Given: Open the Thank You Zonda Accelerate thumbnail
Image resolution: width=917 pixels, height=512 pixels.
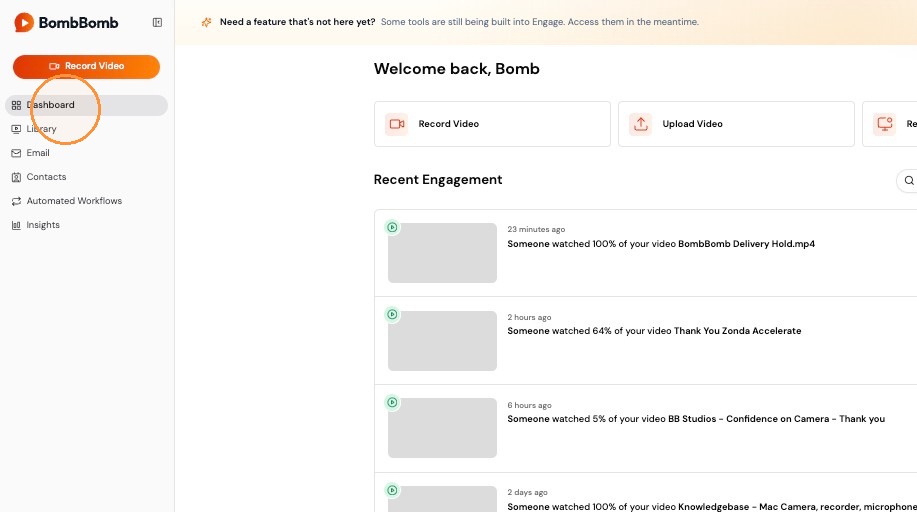Looking at the screenshot, I should click(442, 341).
